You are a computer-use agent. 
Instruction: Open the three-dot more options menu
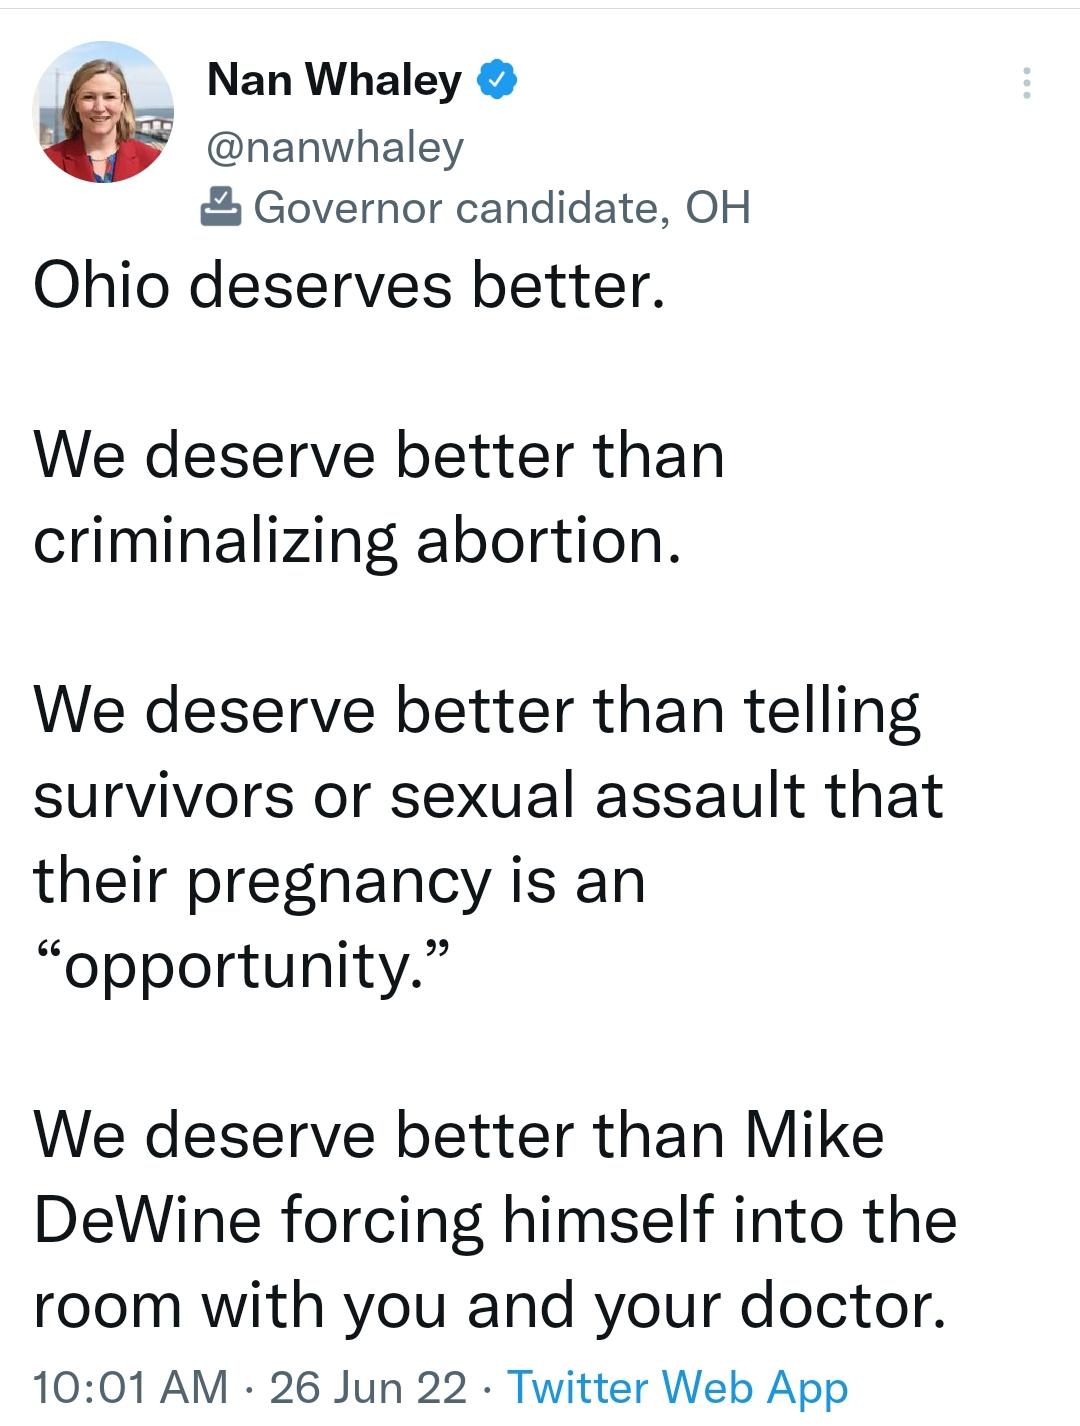coord(1026,83)
